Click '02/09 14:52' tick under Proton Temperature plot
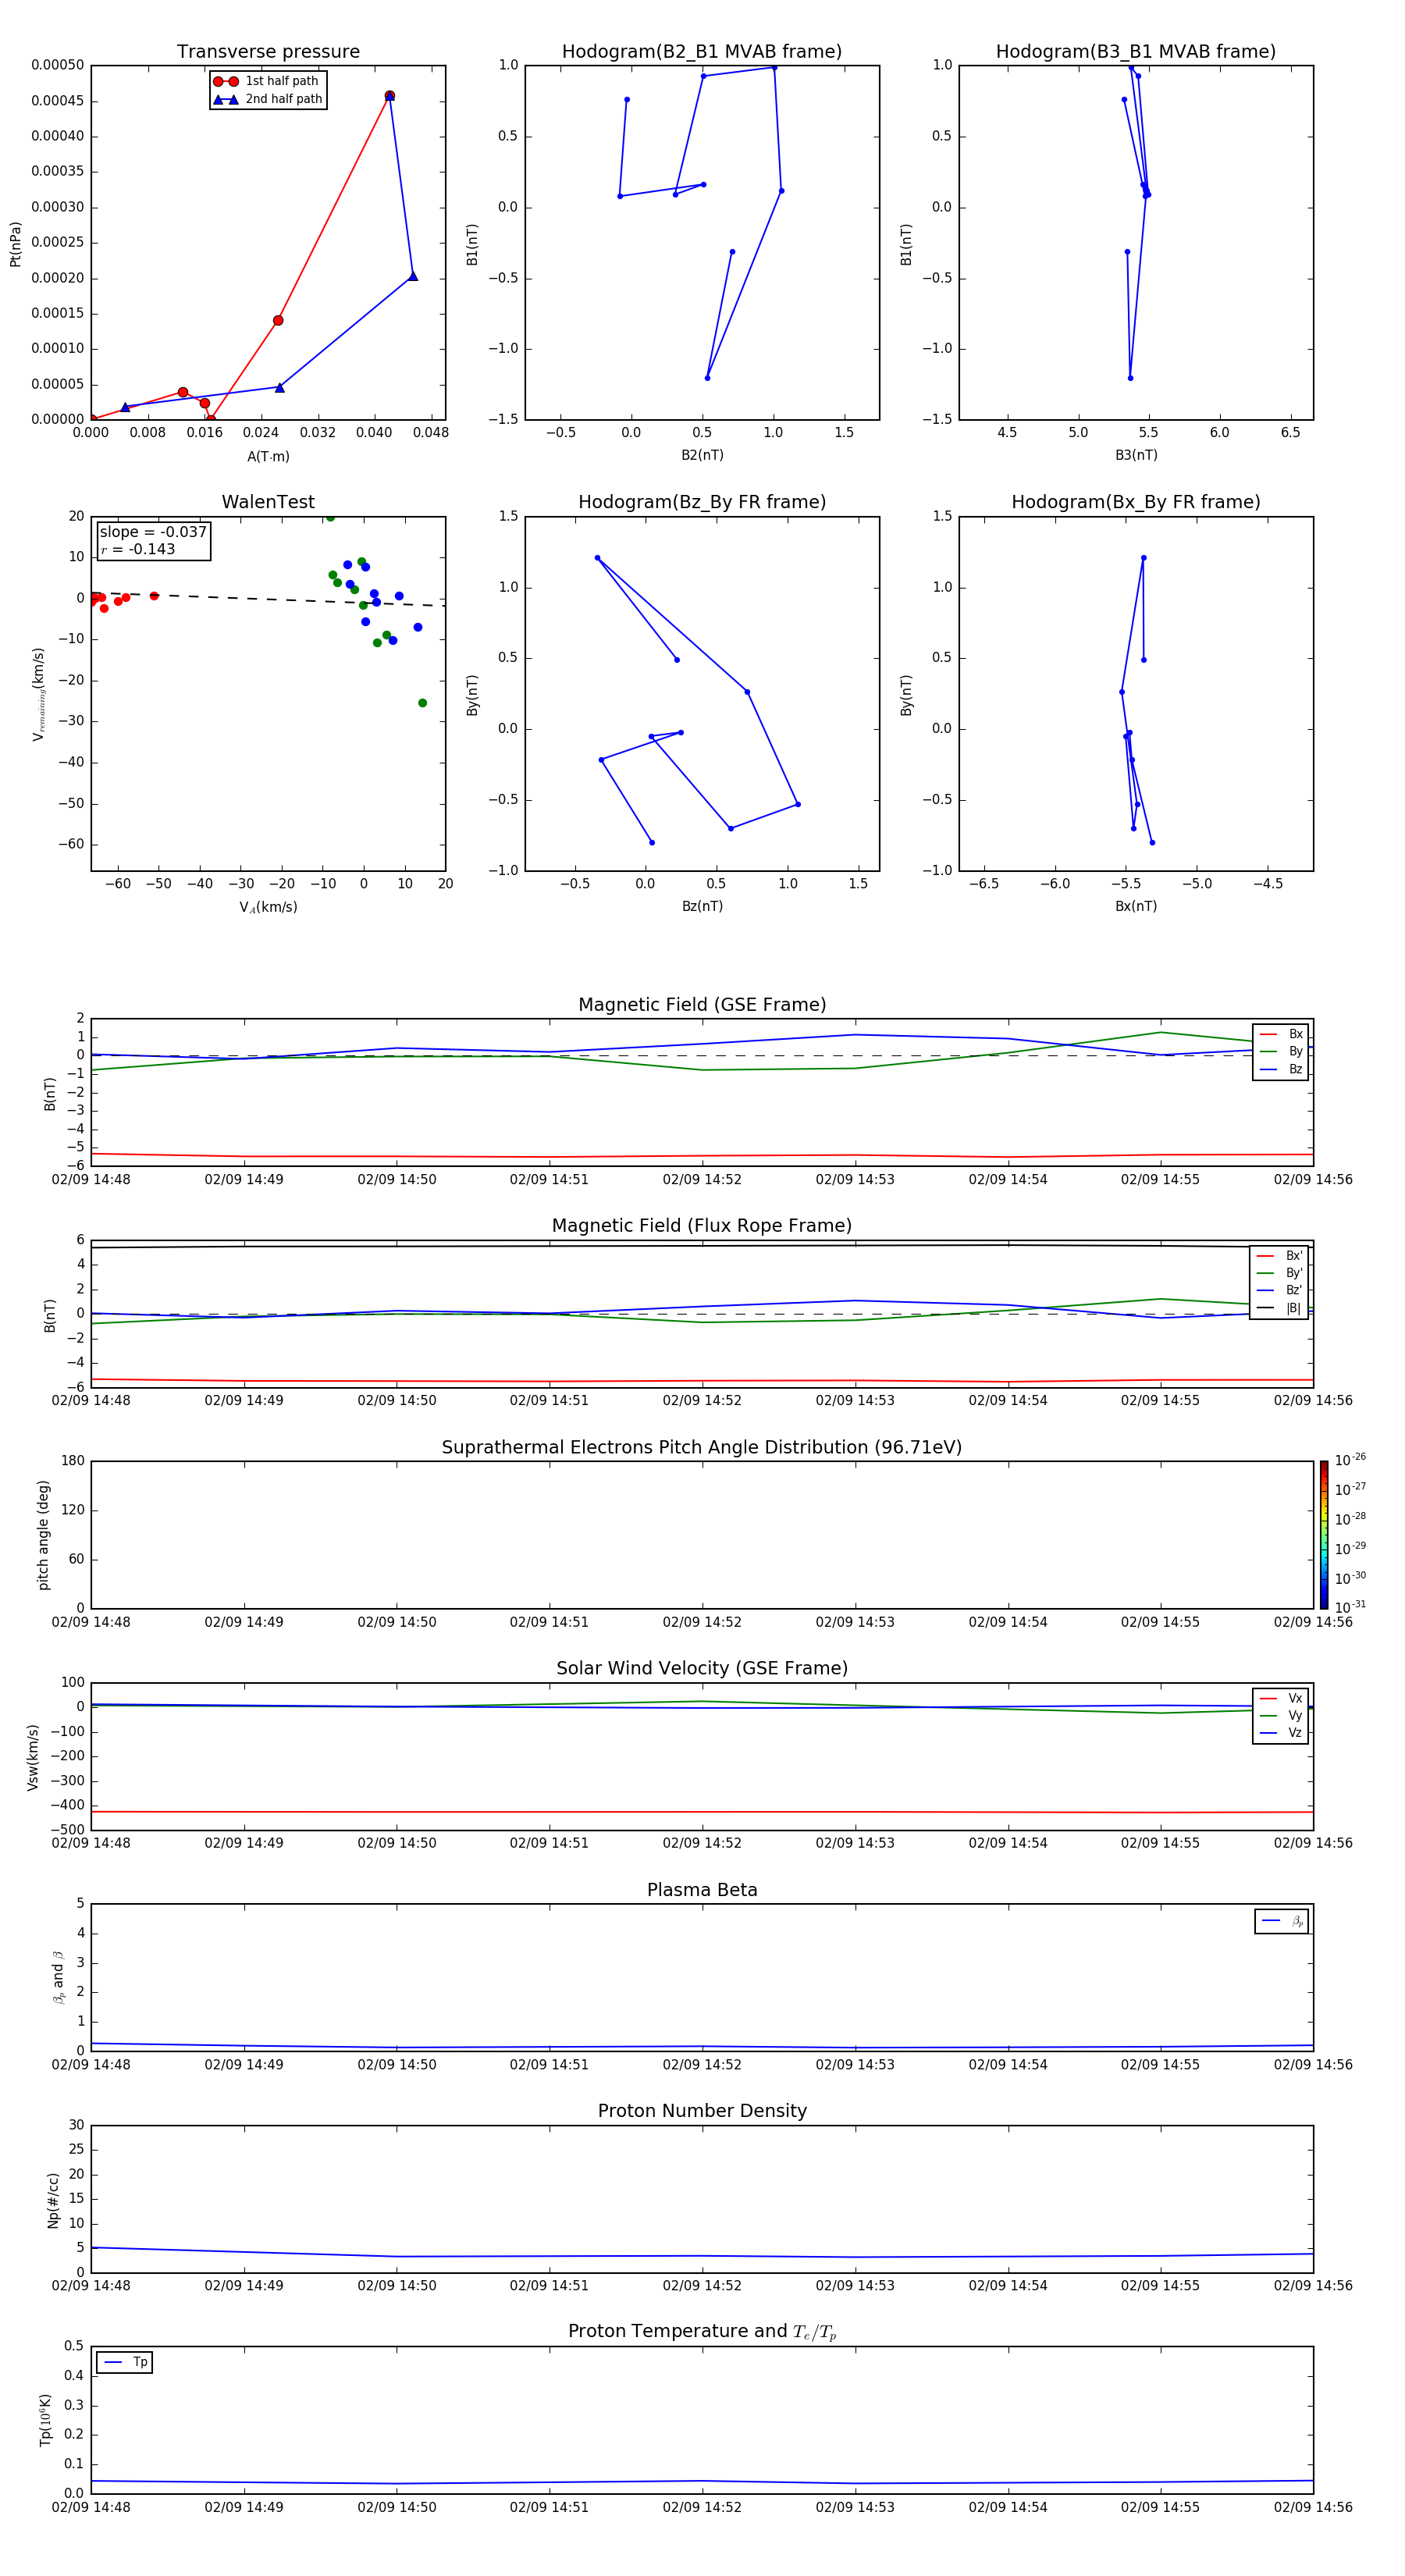The image size is (1405, 2576). (702, 2507)
